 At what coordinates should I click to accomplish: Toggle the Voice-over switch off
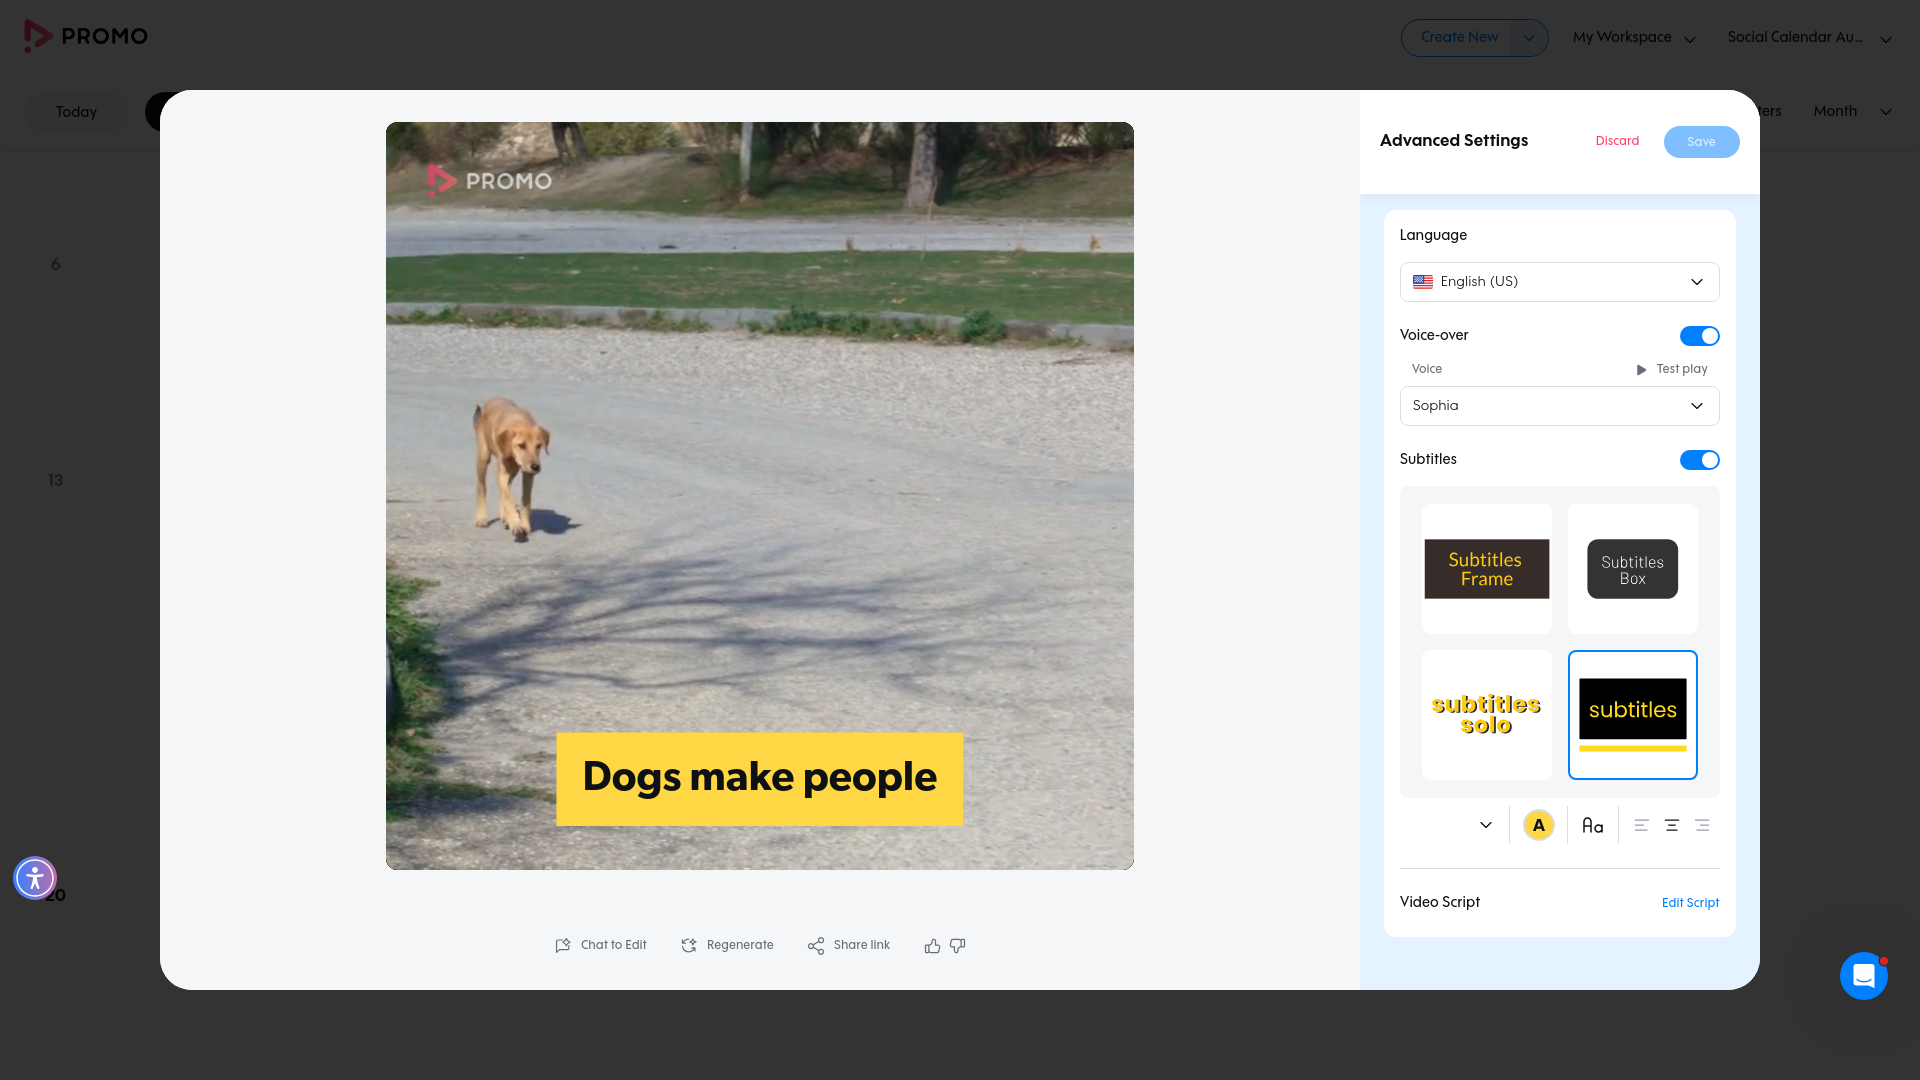click(1699, 336)
